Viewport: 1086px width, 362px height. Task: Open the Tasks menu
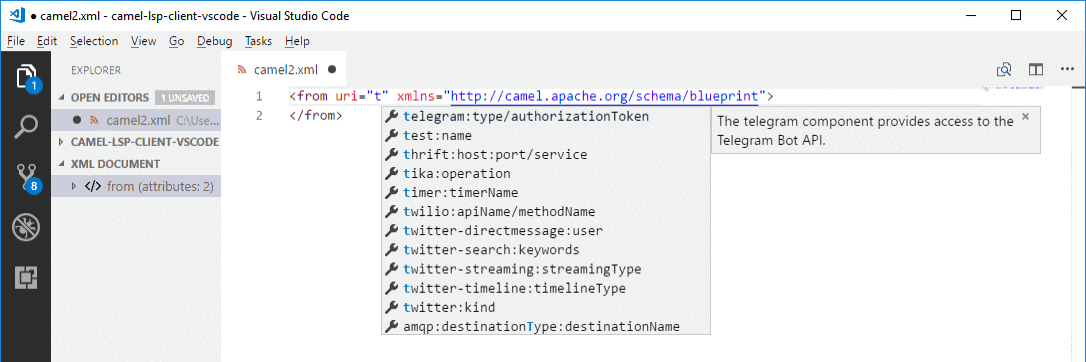tap(258, 41)
